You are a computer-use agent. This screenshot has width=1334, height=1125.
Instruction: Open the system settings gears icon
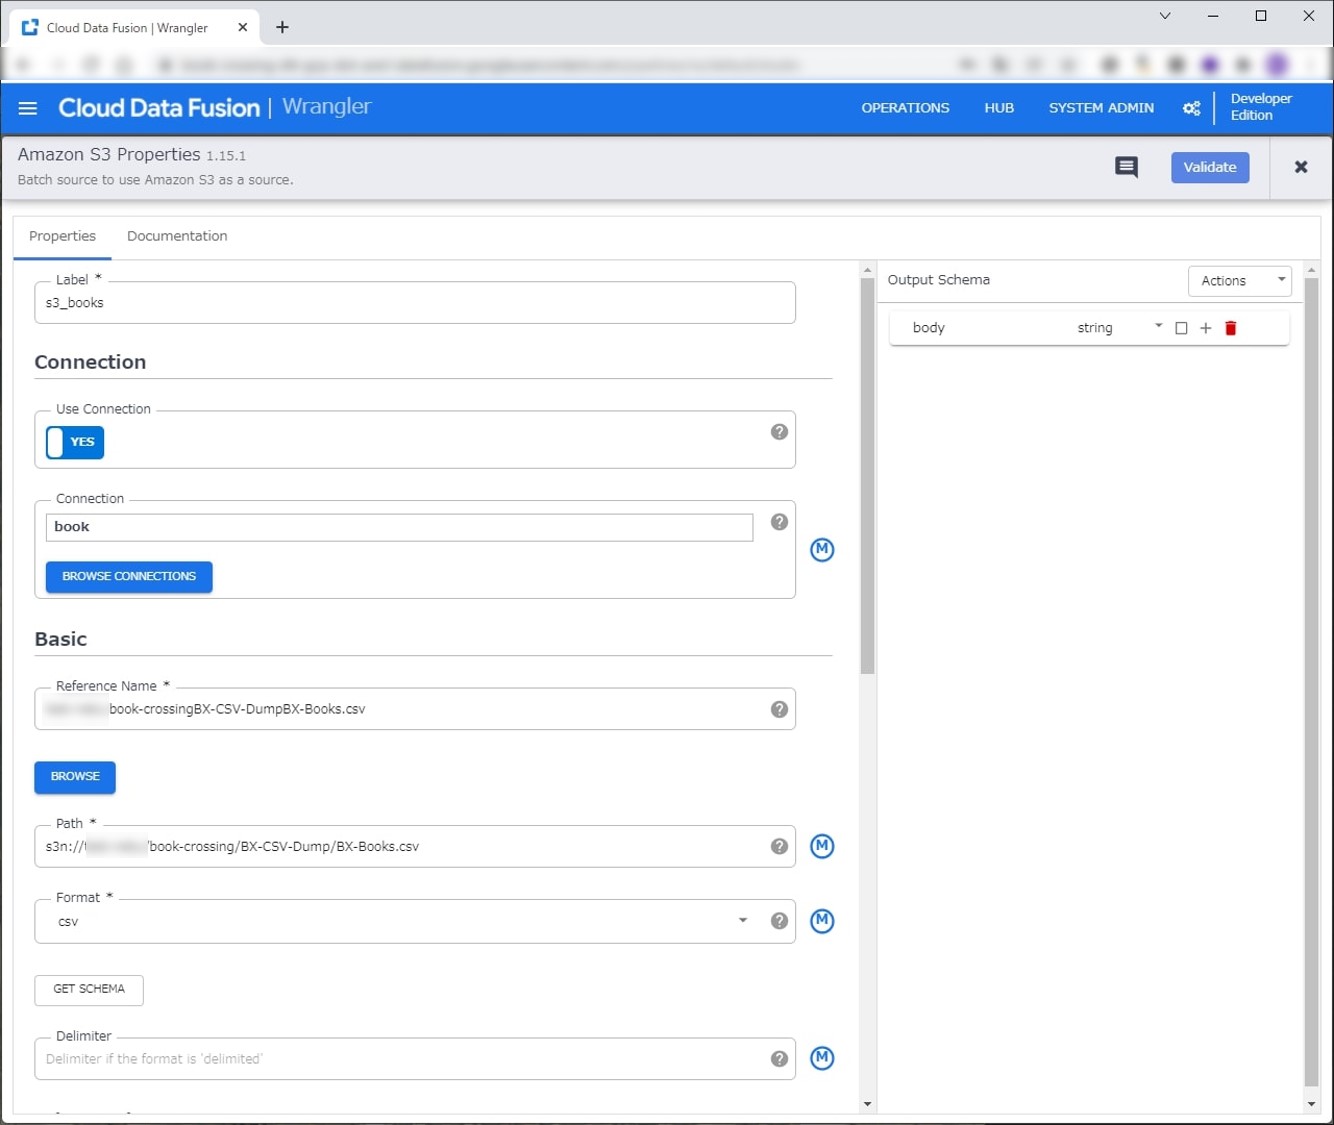[x=1191, y=108]
